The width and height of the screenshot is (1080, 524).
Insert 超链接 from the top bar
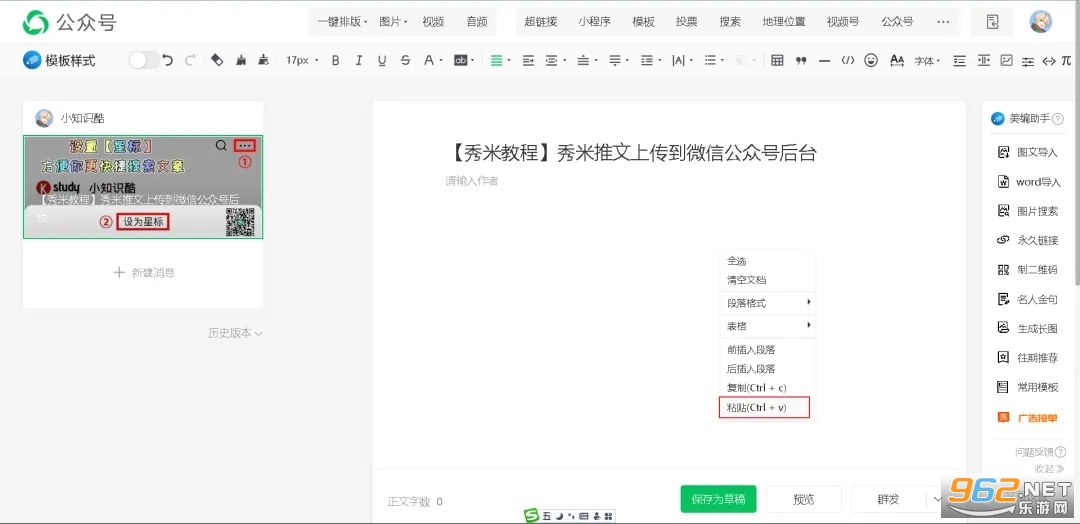pyautogui.click(x=540, y=22)
